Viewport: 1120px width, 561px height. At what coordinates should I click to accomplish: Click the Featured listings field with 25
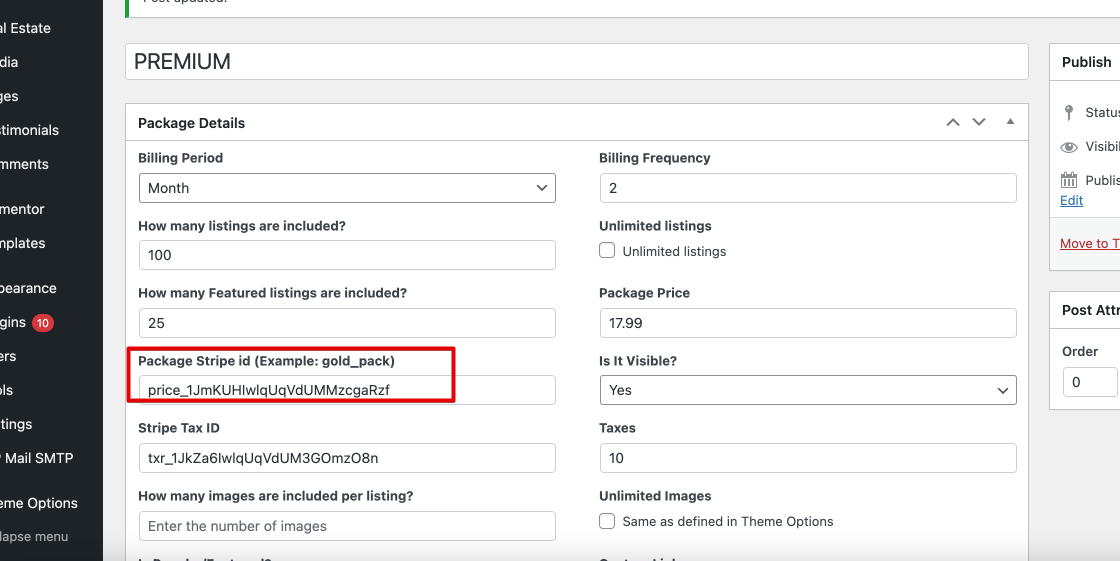click(347, 323)
